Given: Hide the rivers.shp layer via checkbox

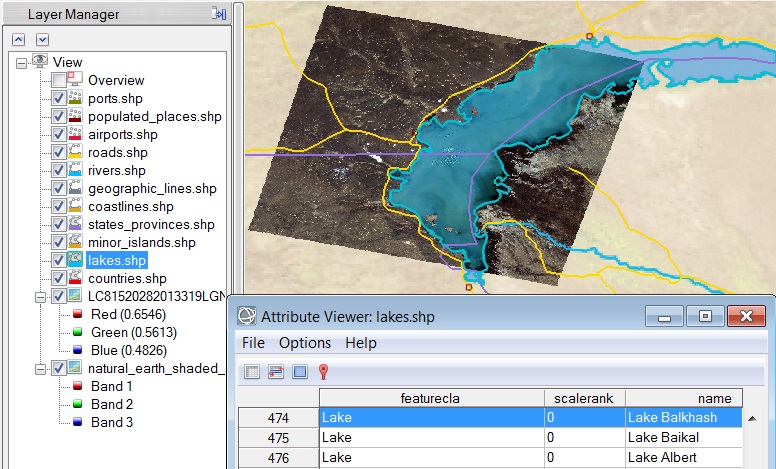Looking at the screenshot, I should click(x=59, y=170).
